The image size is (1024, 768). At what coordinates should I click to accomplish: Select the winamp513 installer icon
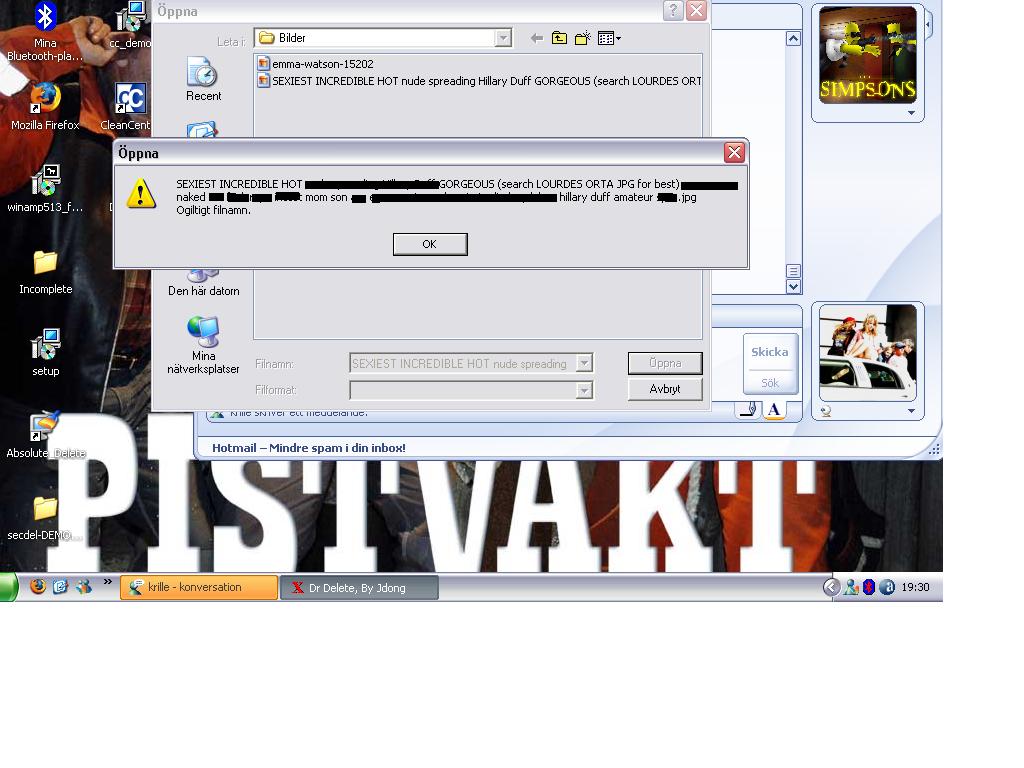click(x=45, y=189)
